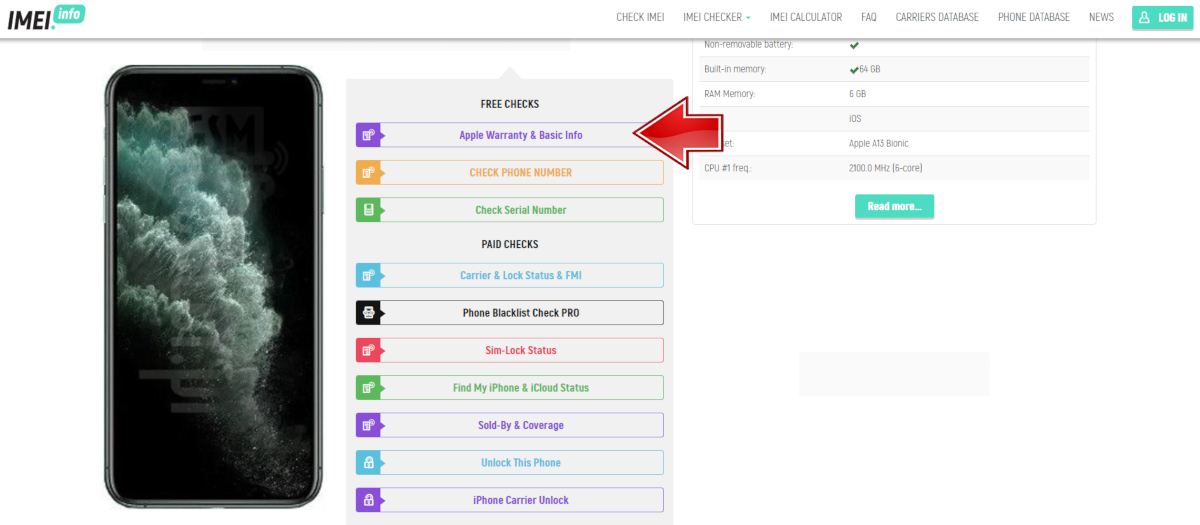Choose Sim-Lock Status check
This screenshot has height=525, width=1200.
click(x=510, y=350)
